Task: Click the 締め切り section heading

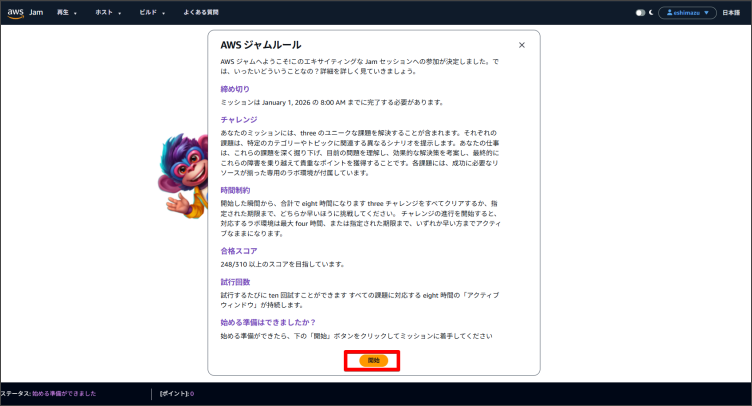Action: [x=235, y=89]
